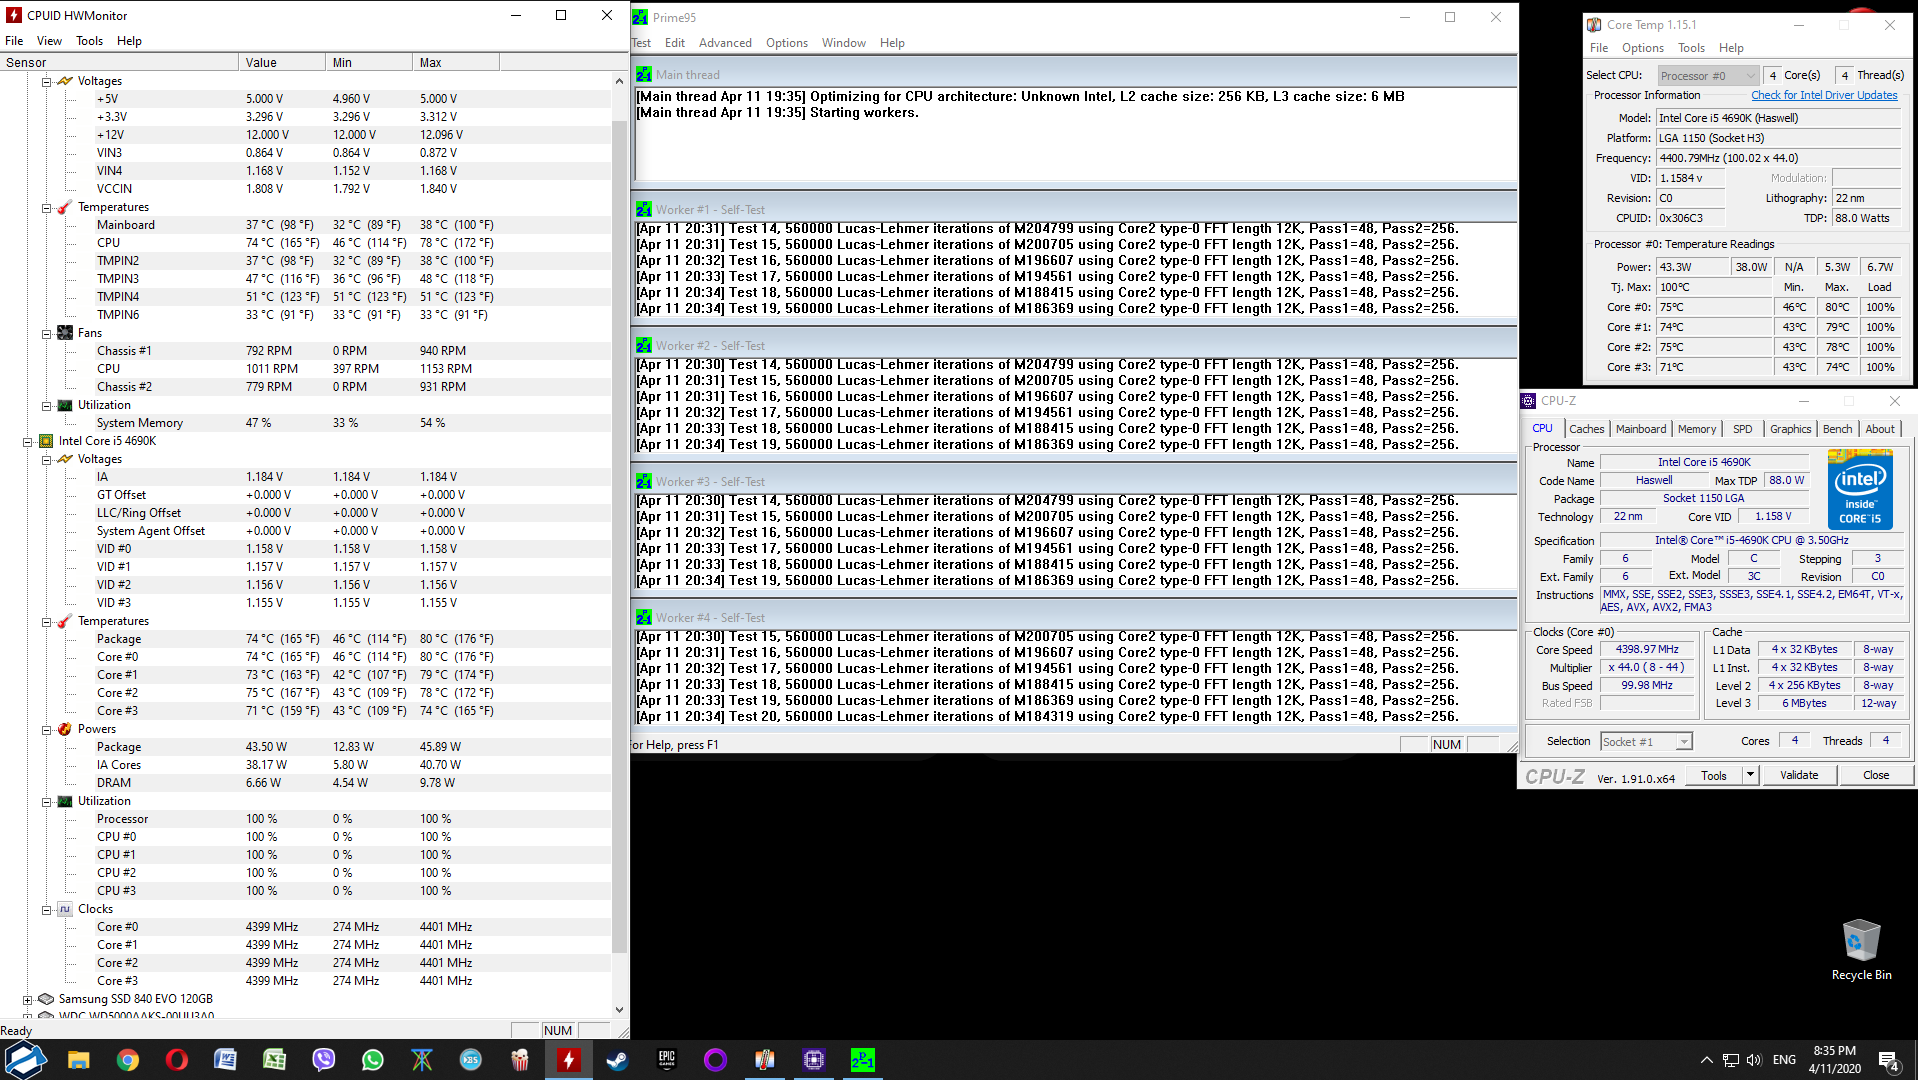Open the Advanced menu in Prime95
The width and height of the screenshot is (1918, 1080).
pyautogui.click(x=724, y=43)
